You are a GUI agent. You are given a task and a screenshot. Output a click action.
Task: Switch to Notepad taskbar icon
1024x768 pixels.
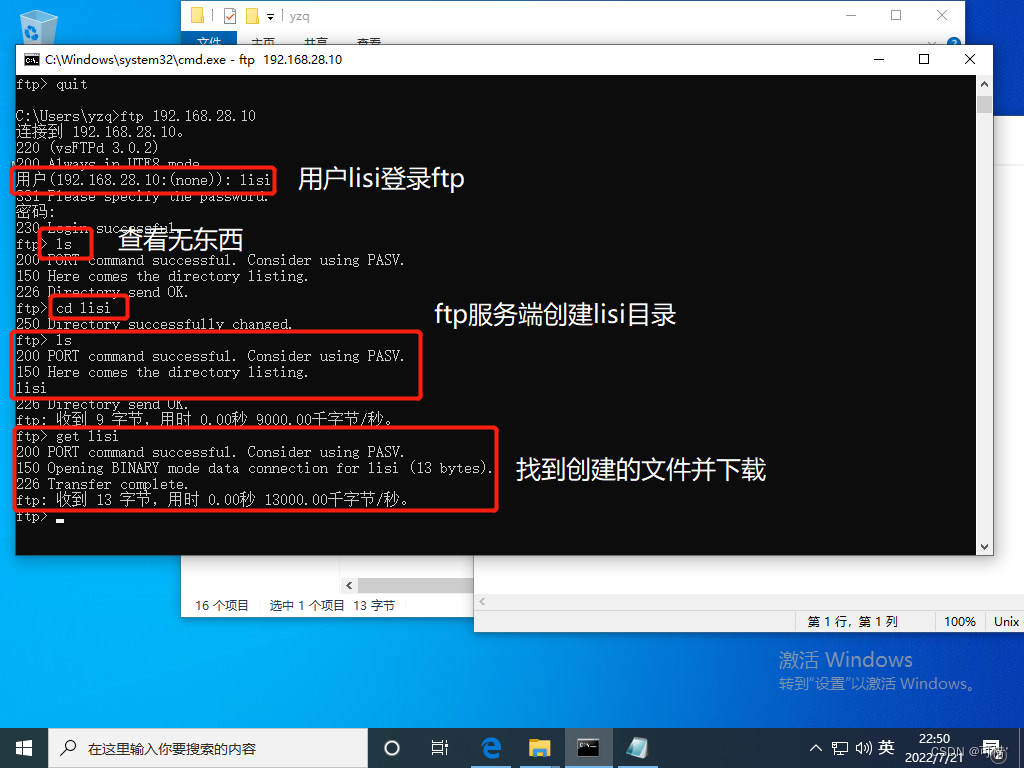pyautogui.click(x=637, y=748)
